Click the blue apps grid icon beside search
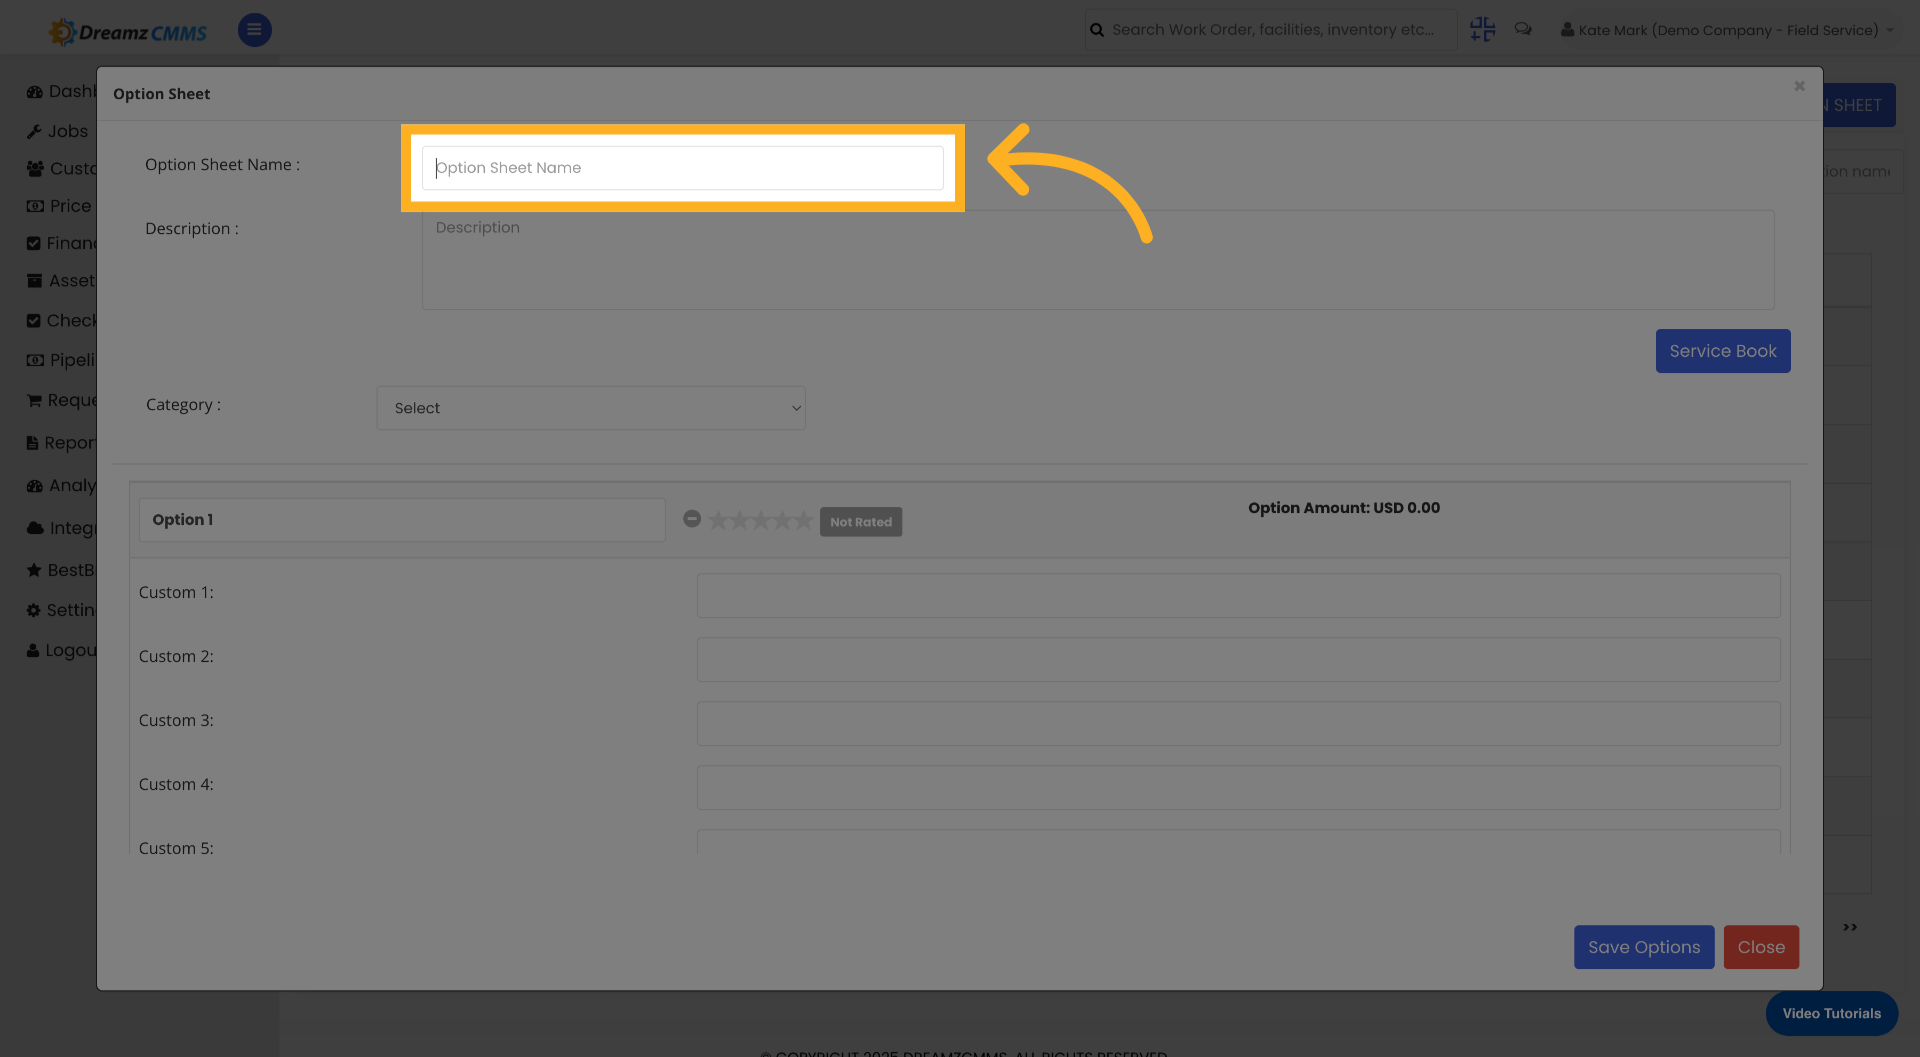 pos(1482,29)
